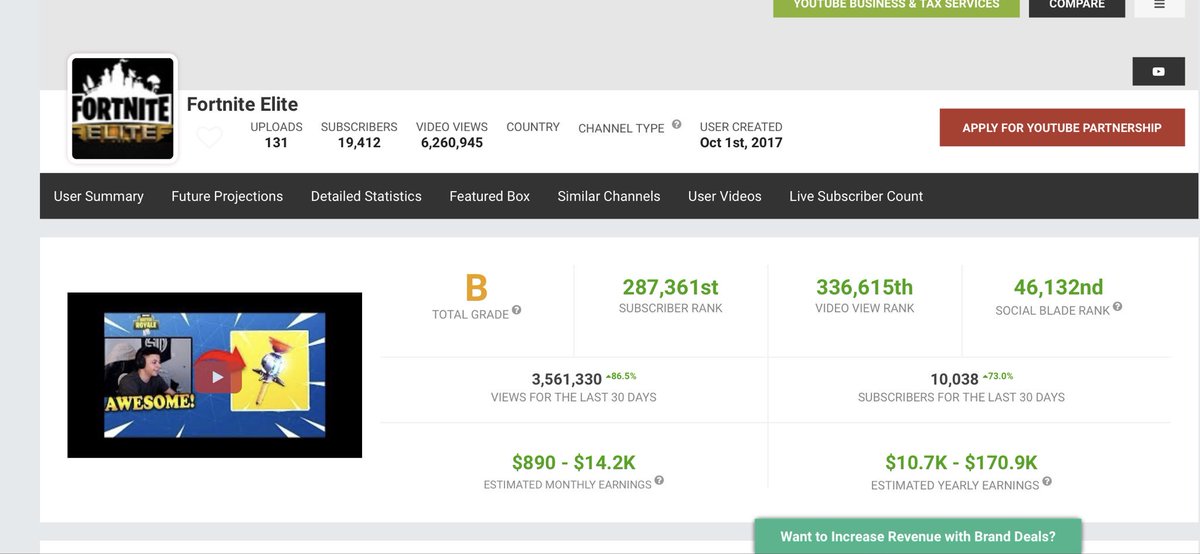
Task: Click the Social Blade Rank help icon
Action: click(x=1117, y=307)
